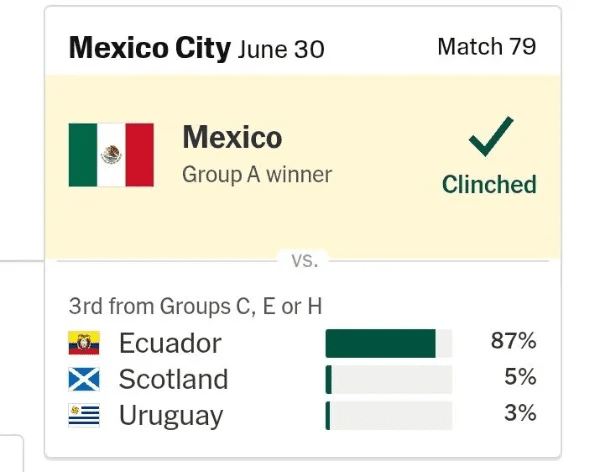Click the Uruguay flag icon
The width and height of the screenshot is (600, 472).
click(84, 415)
